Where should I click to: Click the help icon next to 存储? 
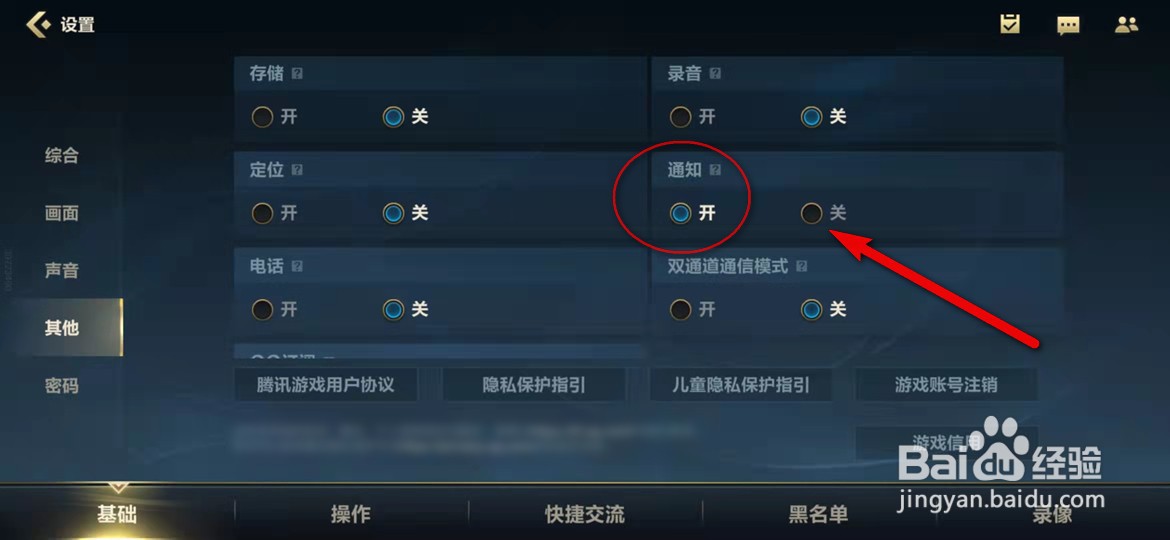pos(297,74)
